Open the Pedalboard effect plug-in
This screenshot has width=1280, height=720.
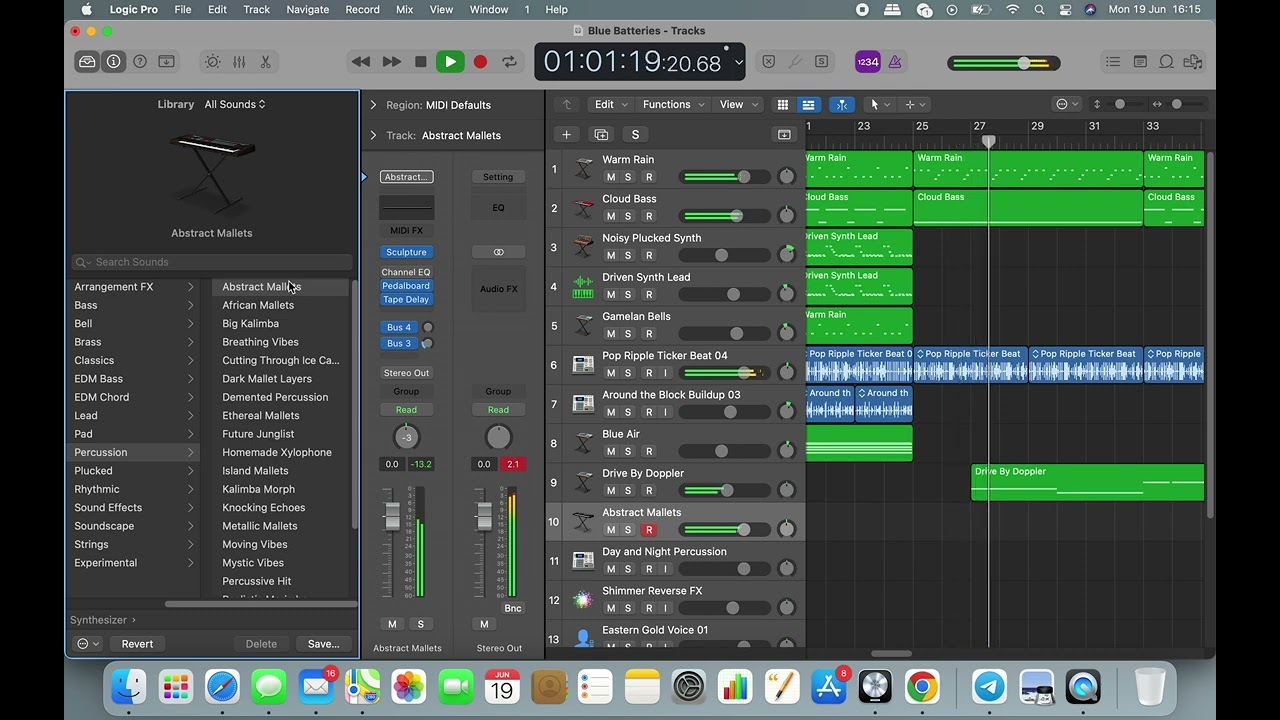pyautogui.click(x=406, y=286)
